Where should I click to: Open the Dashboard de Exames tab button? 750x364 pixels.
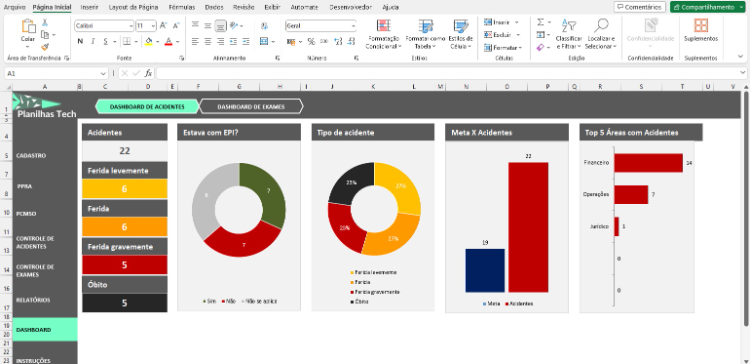tap(251, 106)
